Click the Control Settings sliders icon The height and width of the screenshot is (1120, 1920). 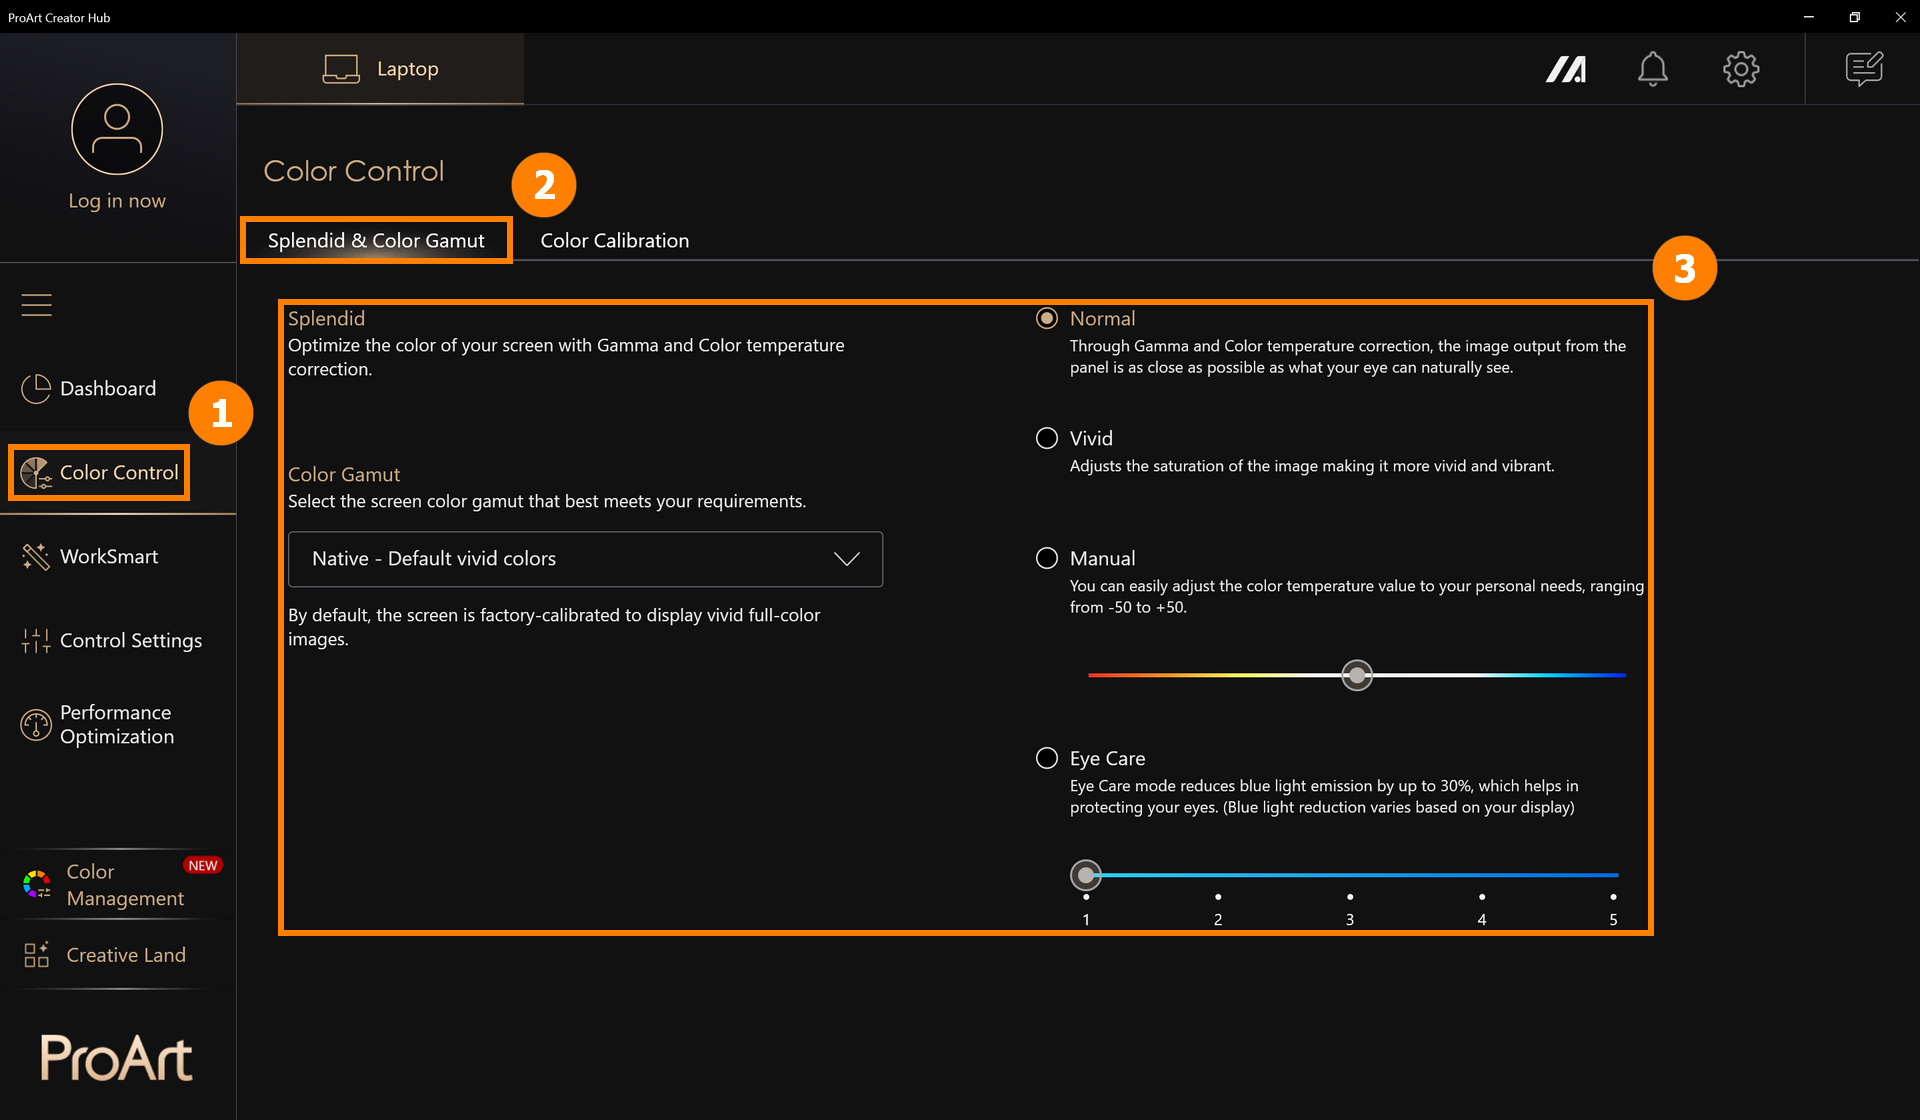click(x=36, y=641)
